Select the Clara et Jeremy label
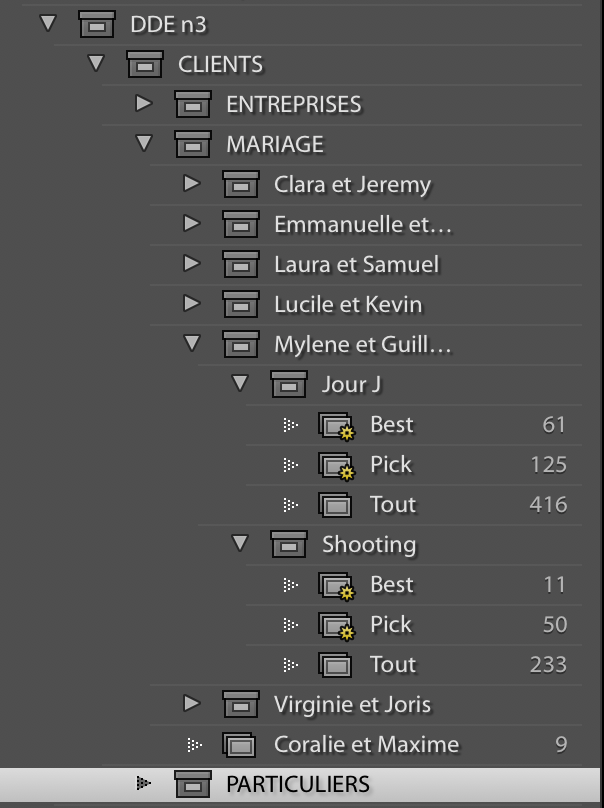Viewport: 604px width, 808px height. click(x=353, y=184)
